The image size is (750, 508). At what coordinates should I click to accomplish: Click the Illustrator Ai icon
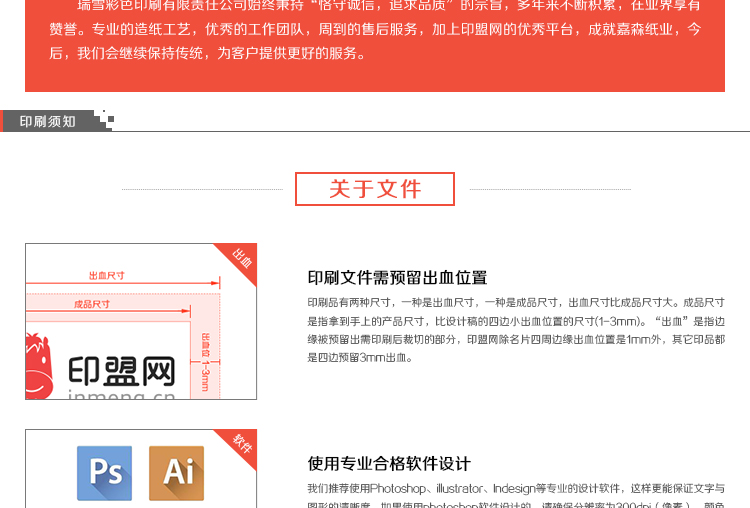176,472
